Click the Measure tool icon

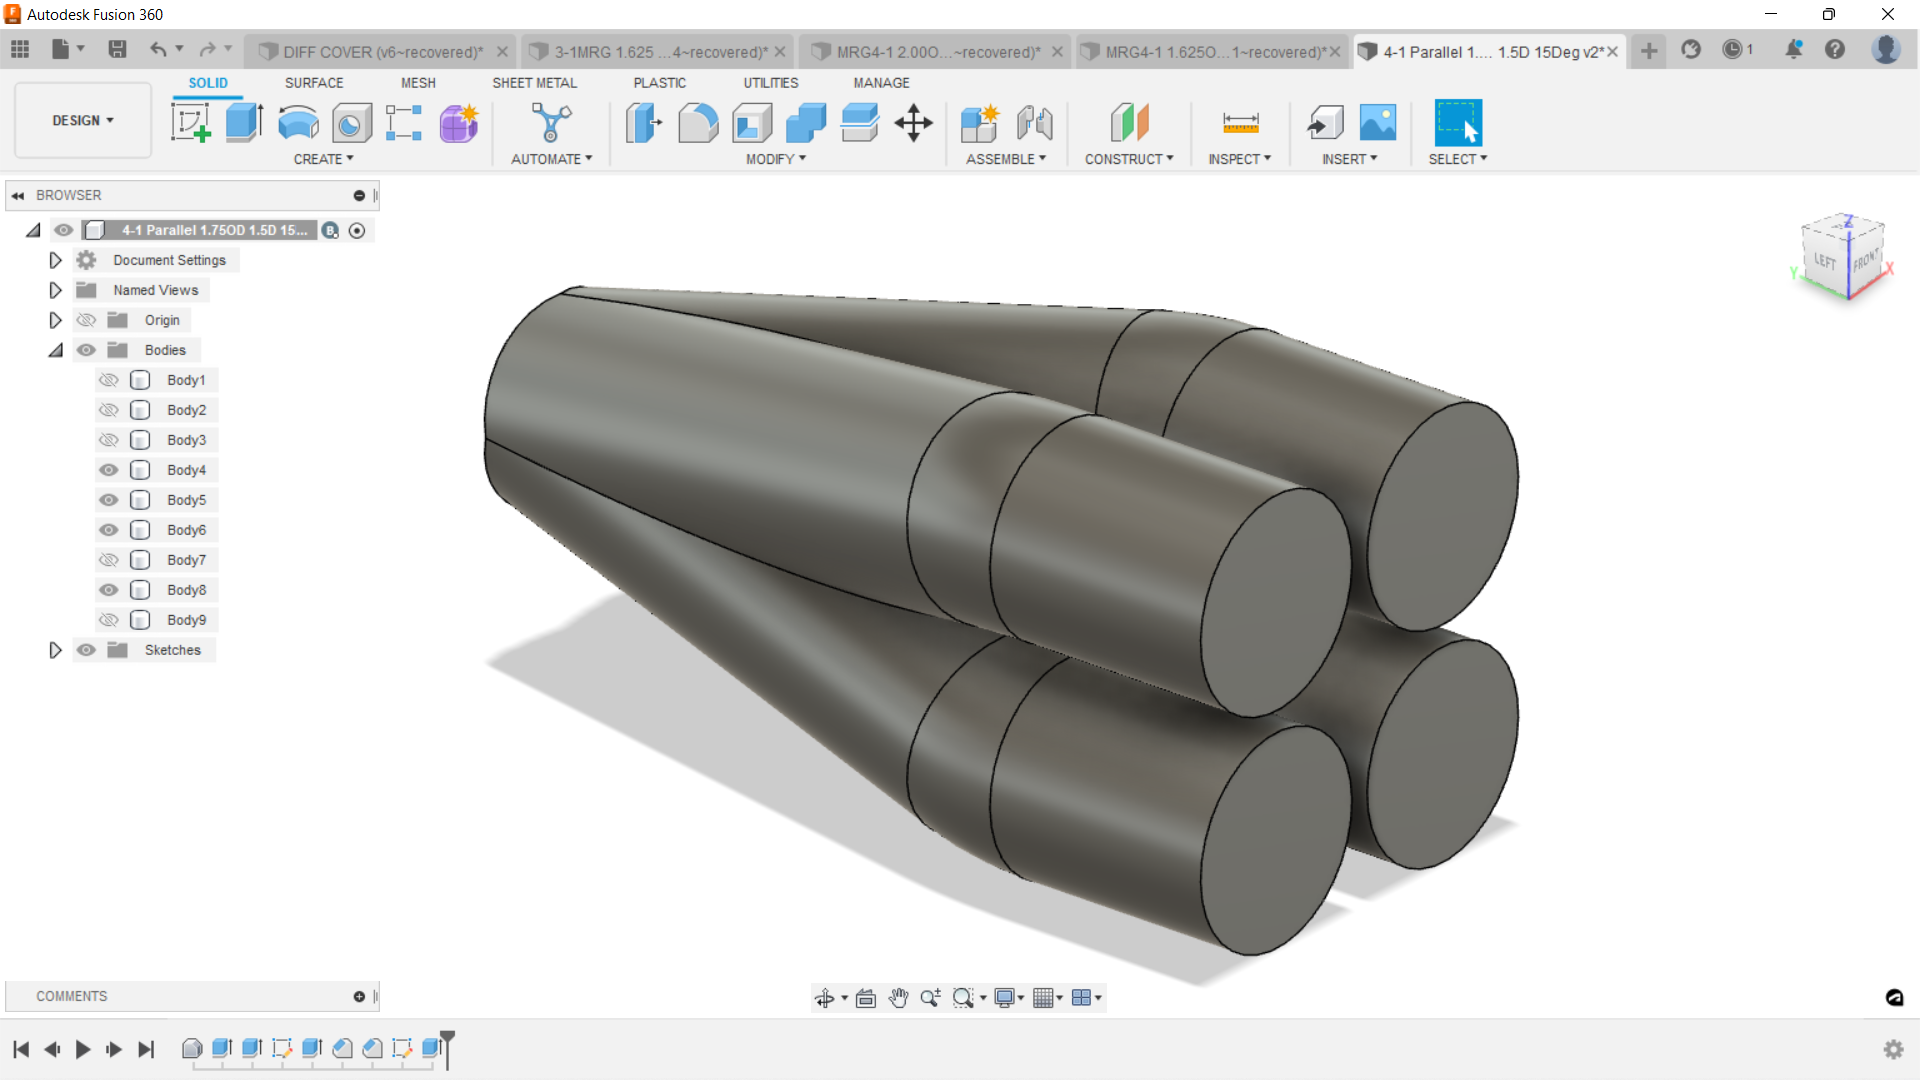[1240, 123]
